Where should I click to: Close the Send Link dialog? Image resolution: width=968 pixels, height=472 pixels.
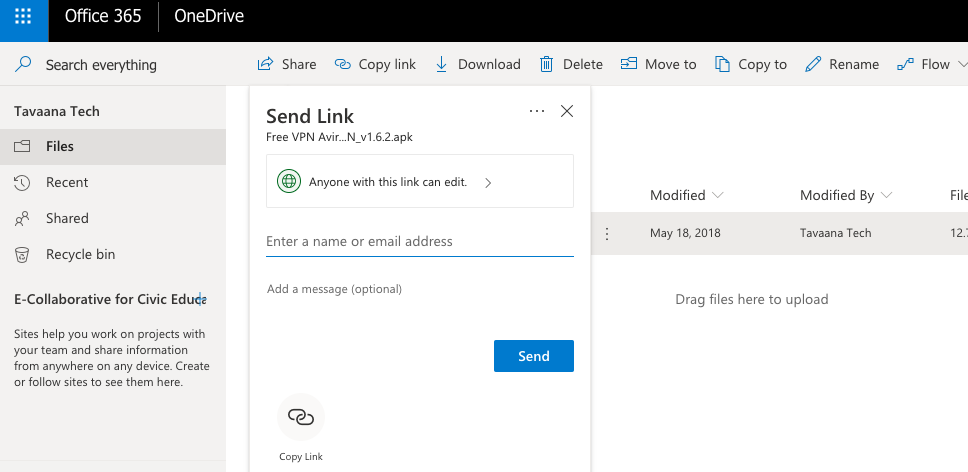(567, 111)
